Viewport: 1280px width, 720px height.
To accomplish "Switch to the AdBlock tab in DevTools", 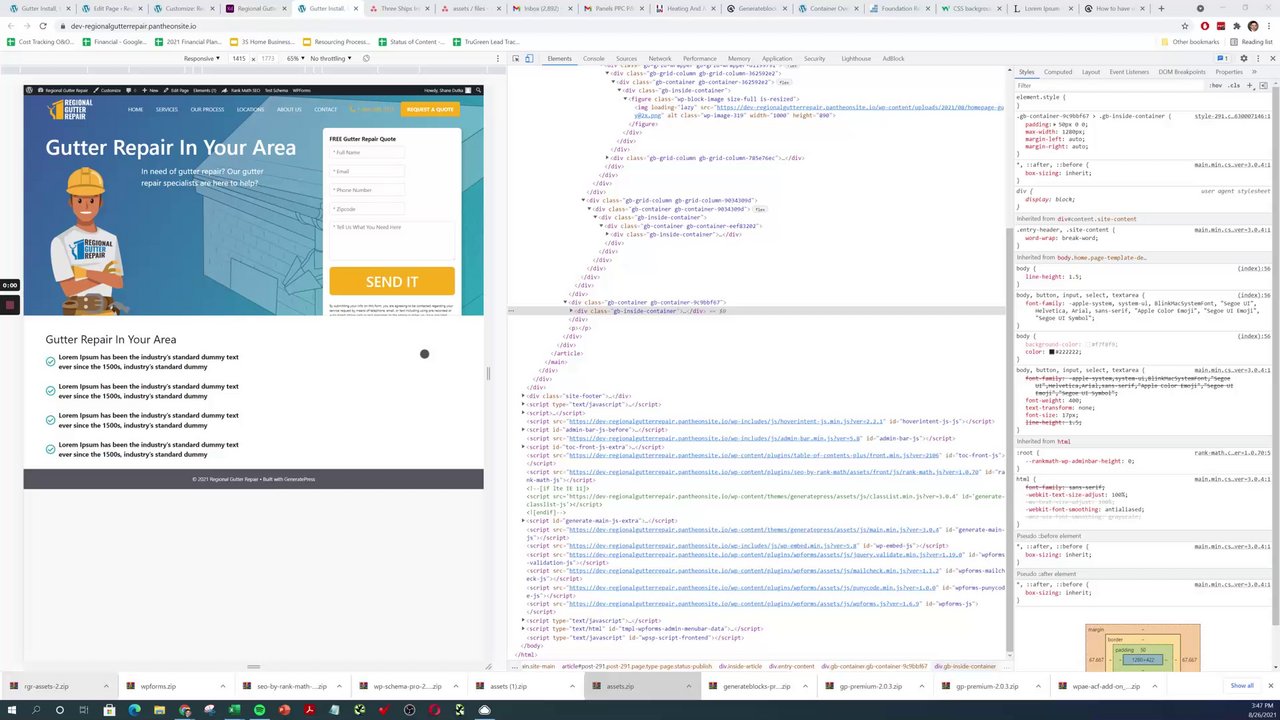I will point(893,59).
